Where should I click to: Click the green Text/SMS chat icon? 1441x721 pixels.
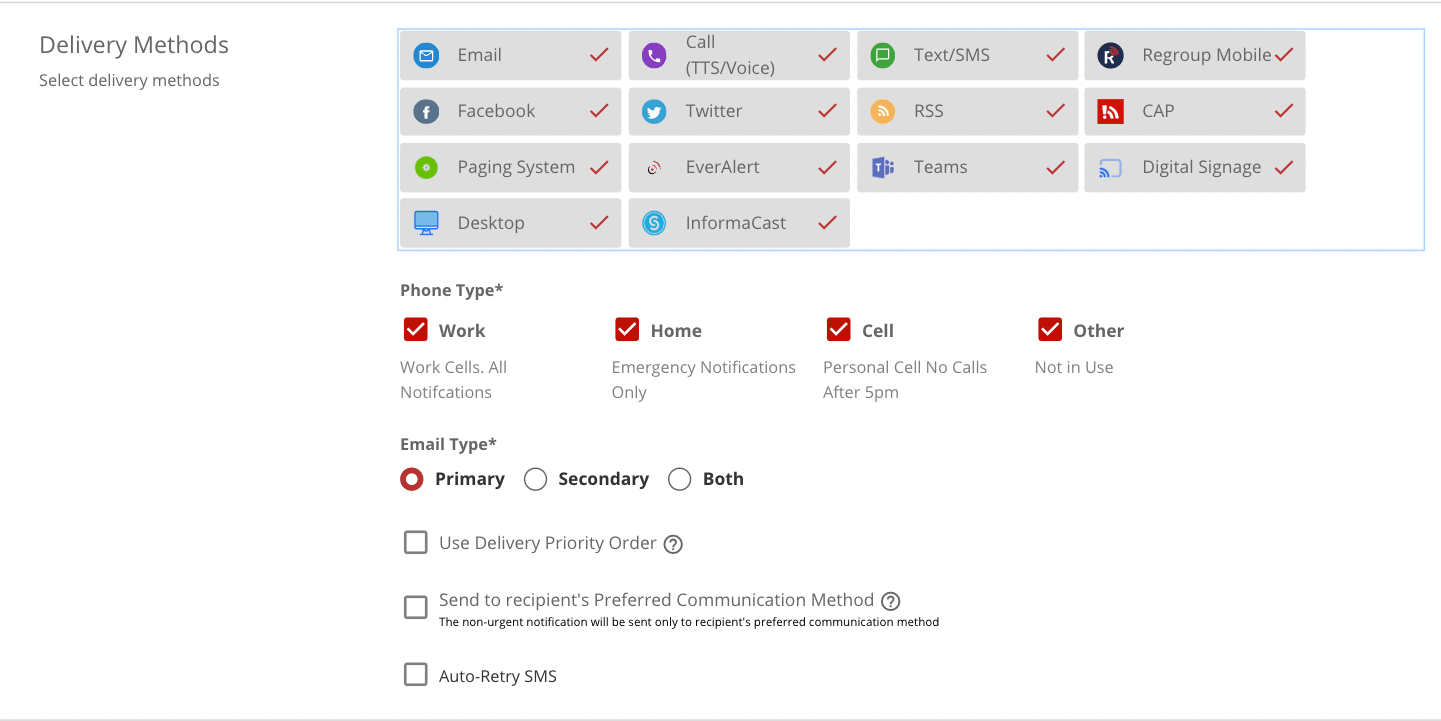tap(882, 56)
